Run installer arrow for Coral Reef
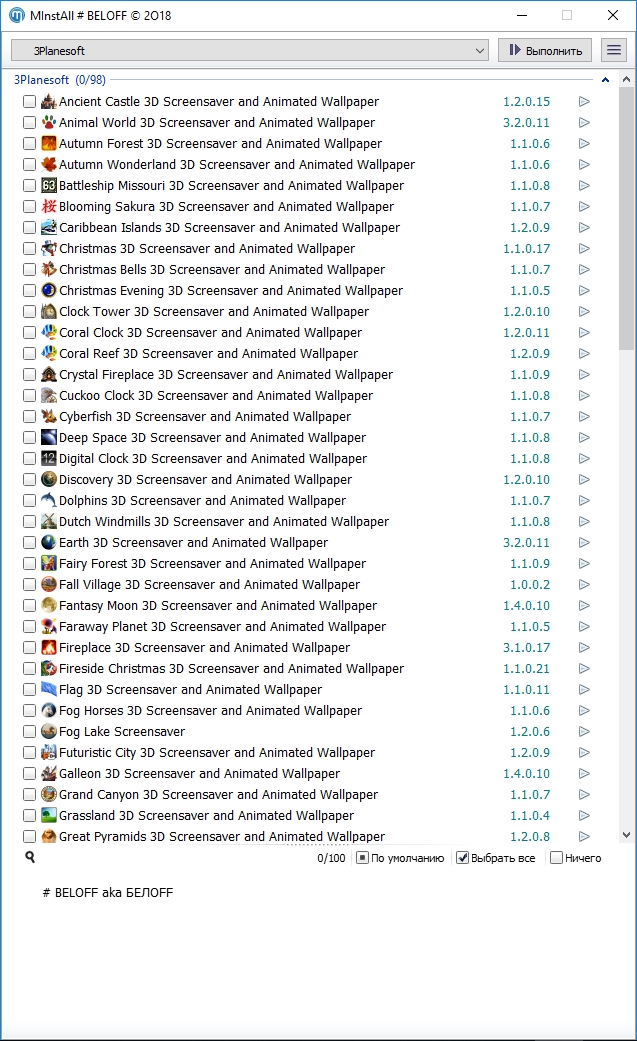Image resolution: width=637 pixels, height=1041 pixels. pos(585,353)
